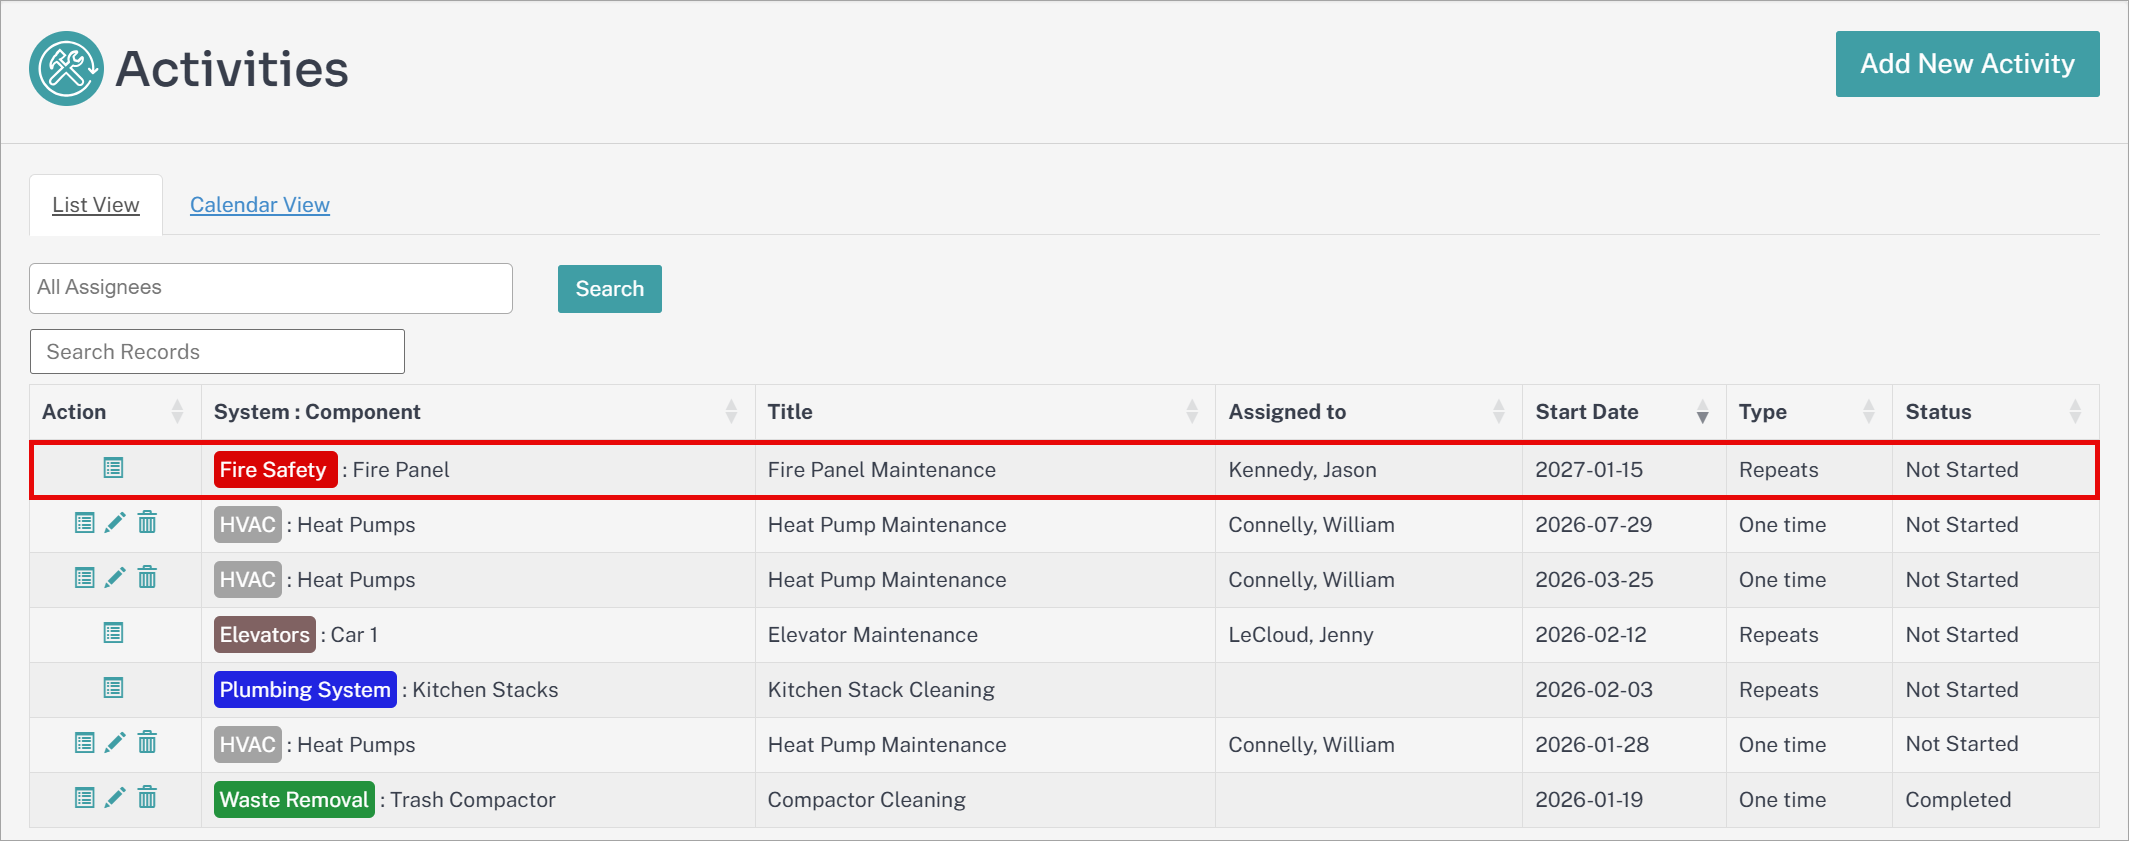
Task: Click the Kitchen Stacks component text
Action: tap(486, 690)
